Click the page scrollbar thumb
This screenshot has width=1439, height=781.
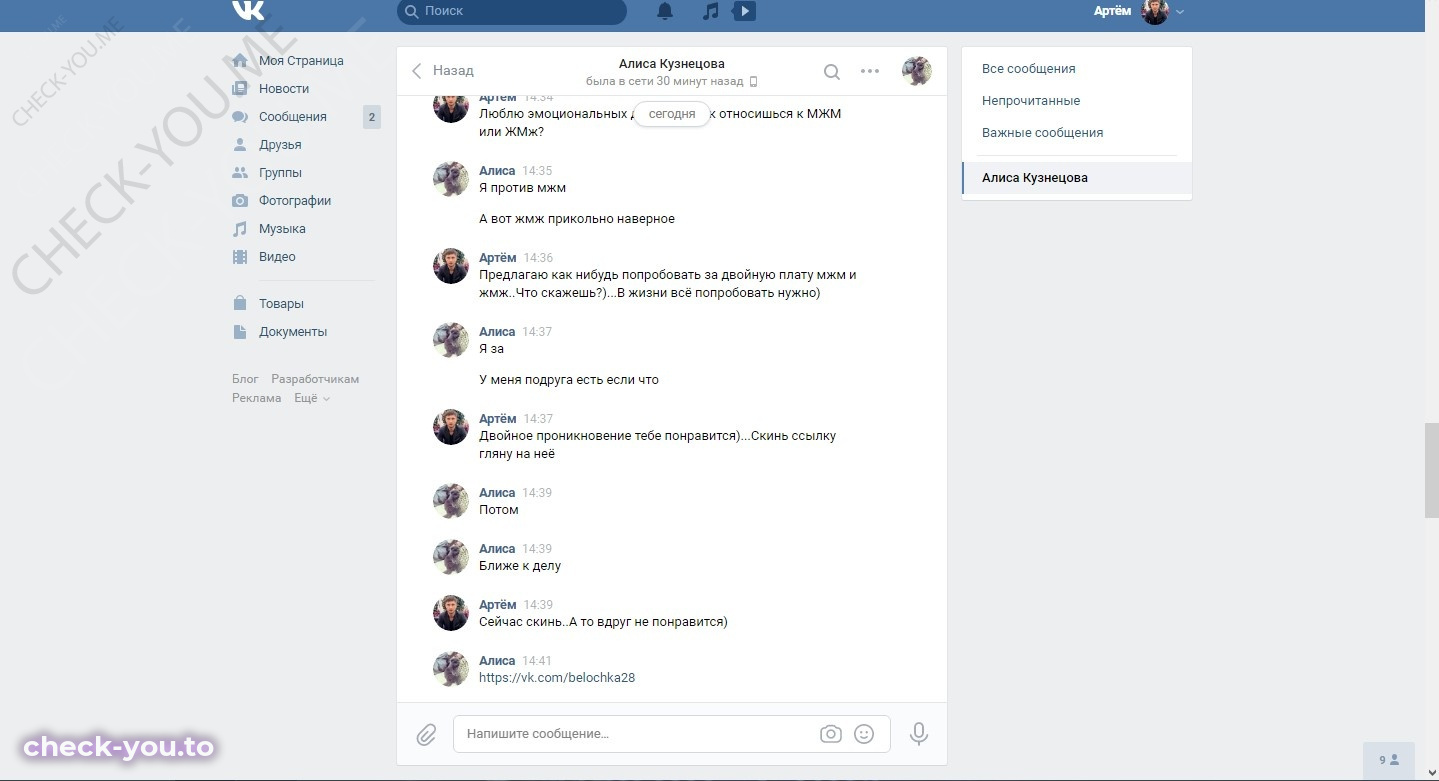(x=1431, y=470)
